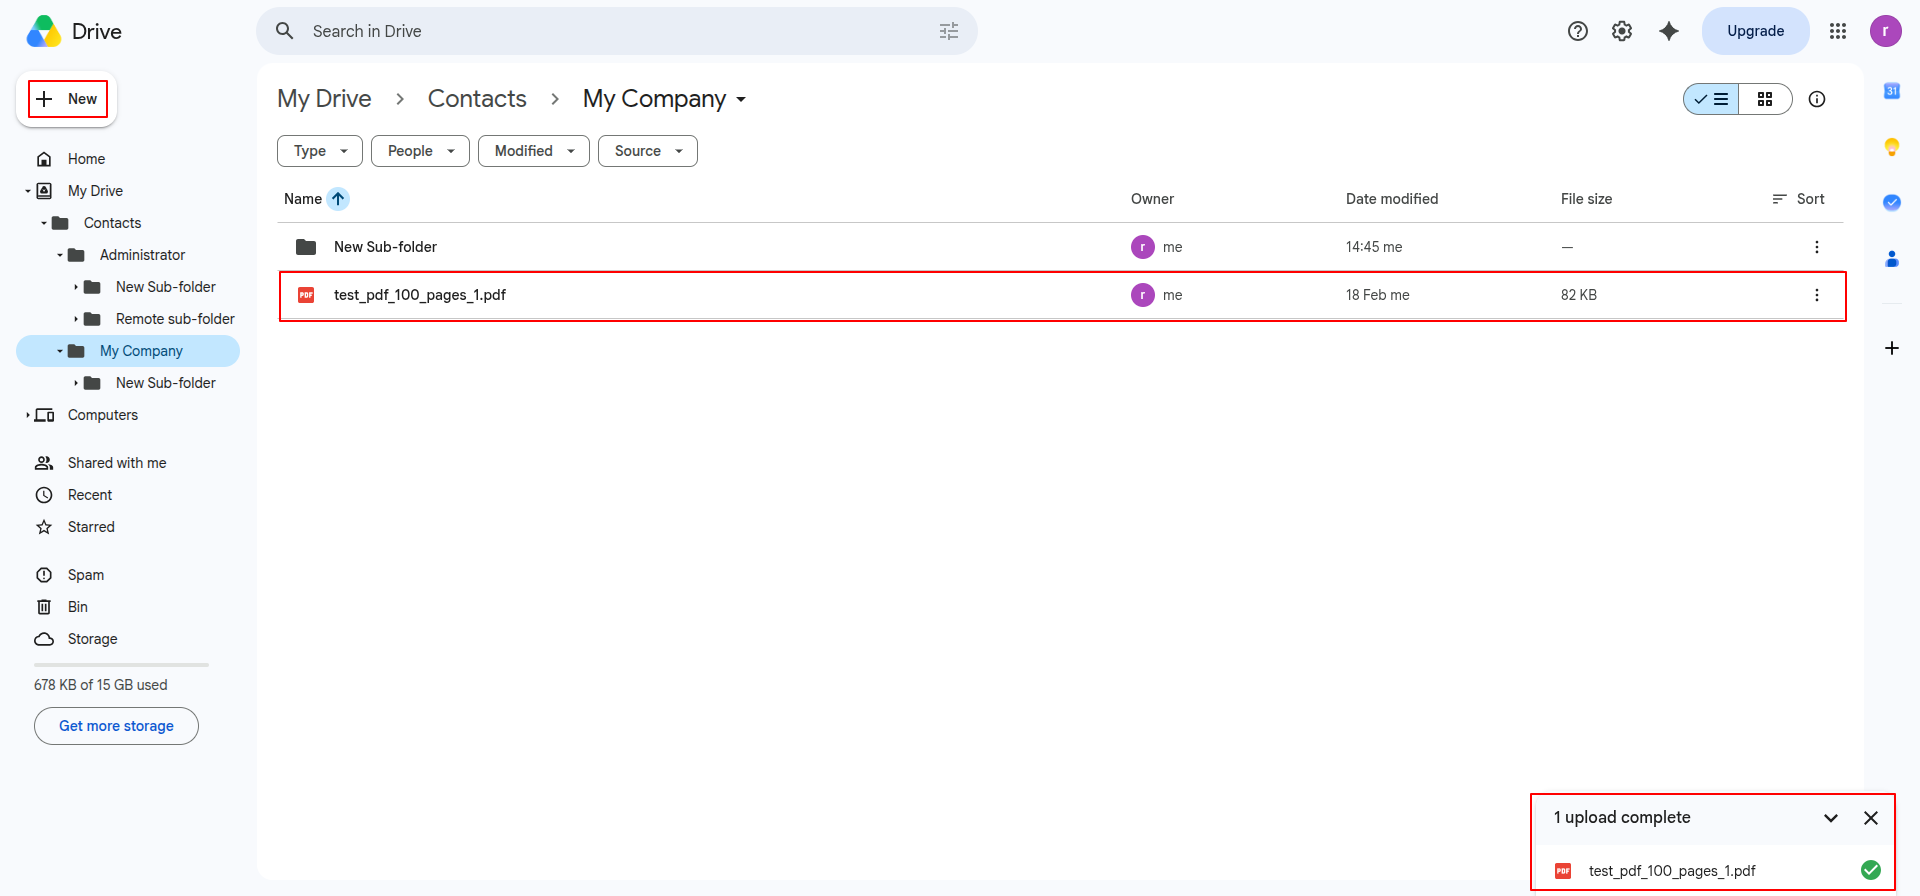Close the upload complete panel
This screenshot has width=1920, height=896.
pos(1871,818)
